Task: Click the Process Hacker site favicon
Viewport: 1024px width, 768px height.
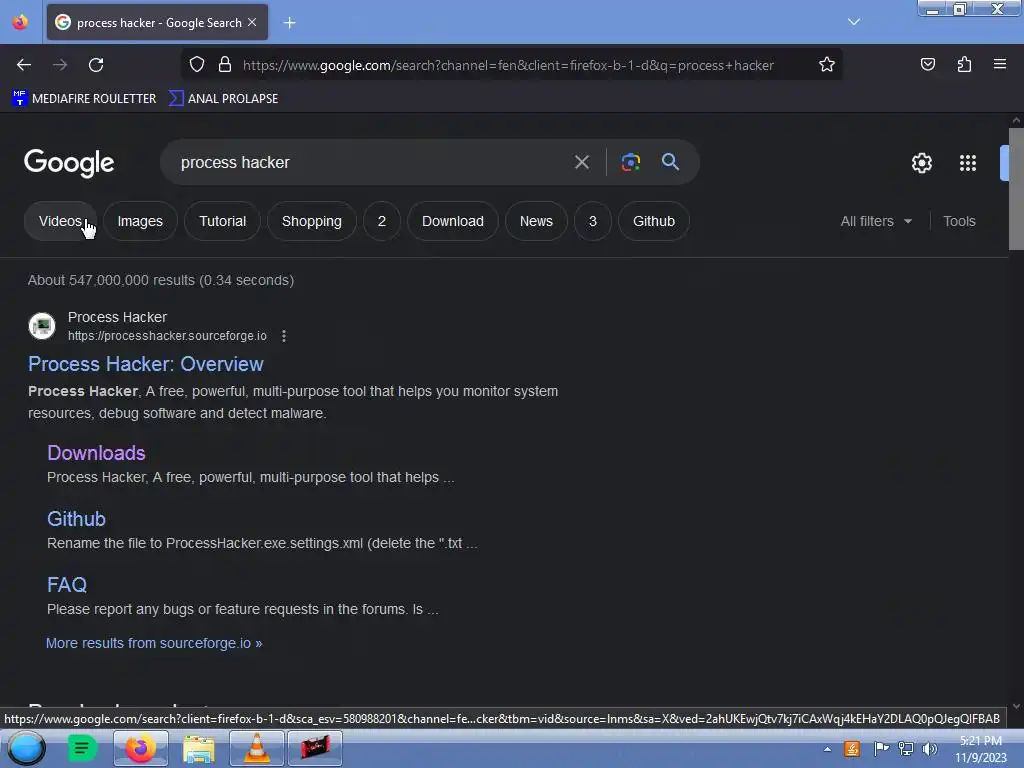Action: [42, 326]
